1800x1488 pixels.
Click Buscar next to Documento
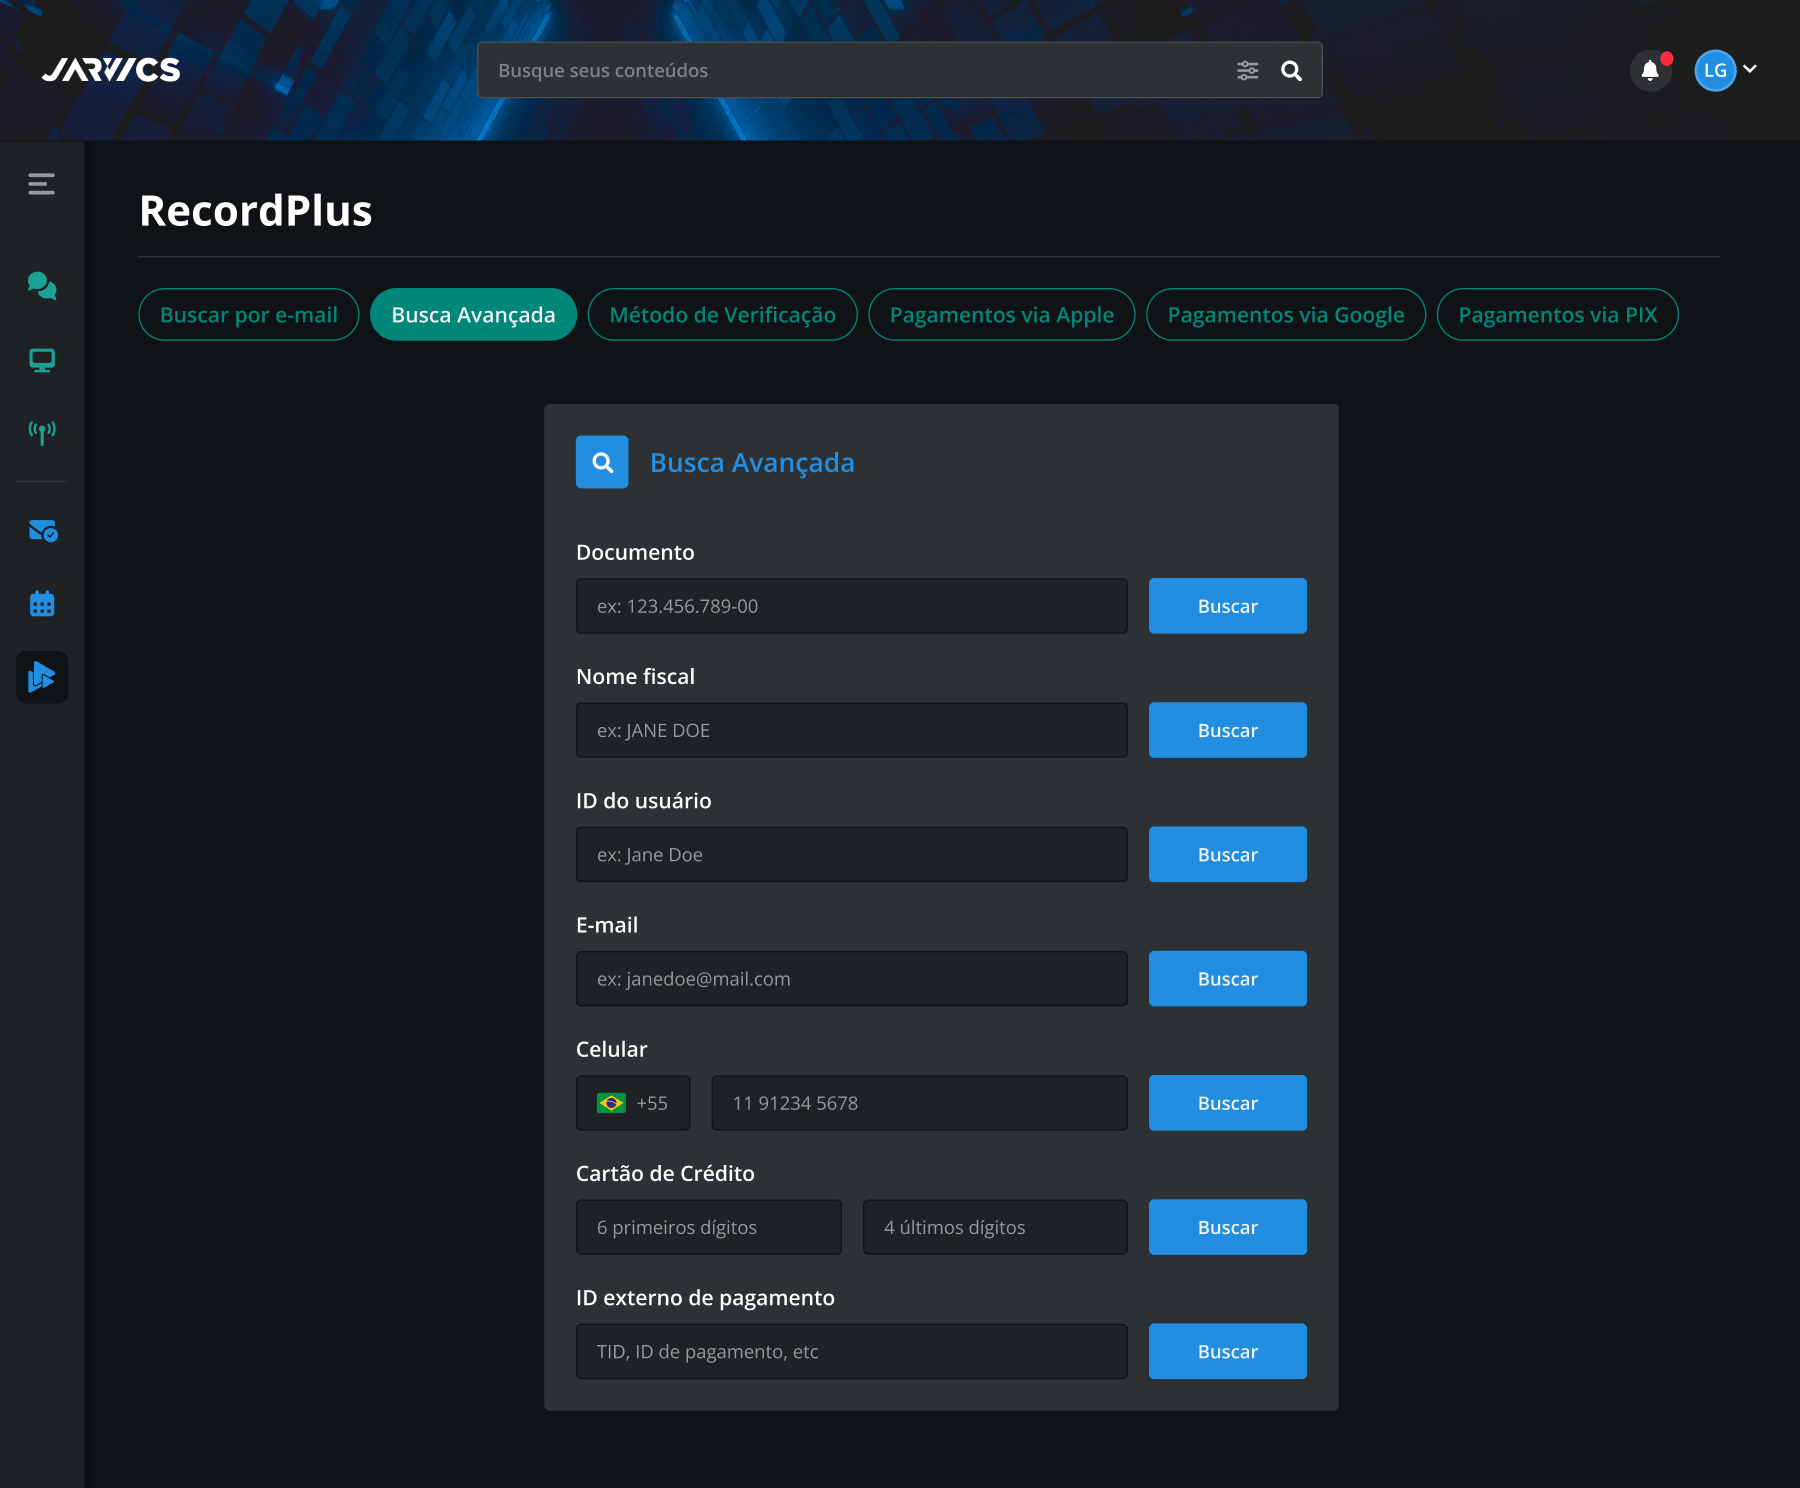tap(1228, 606)
